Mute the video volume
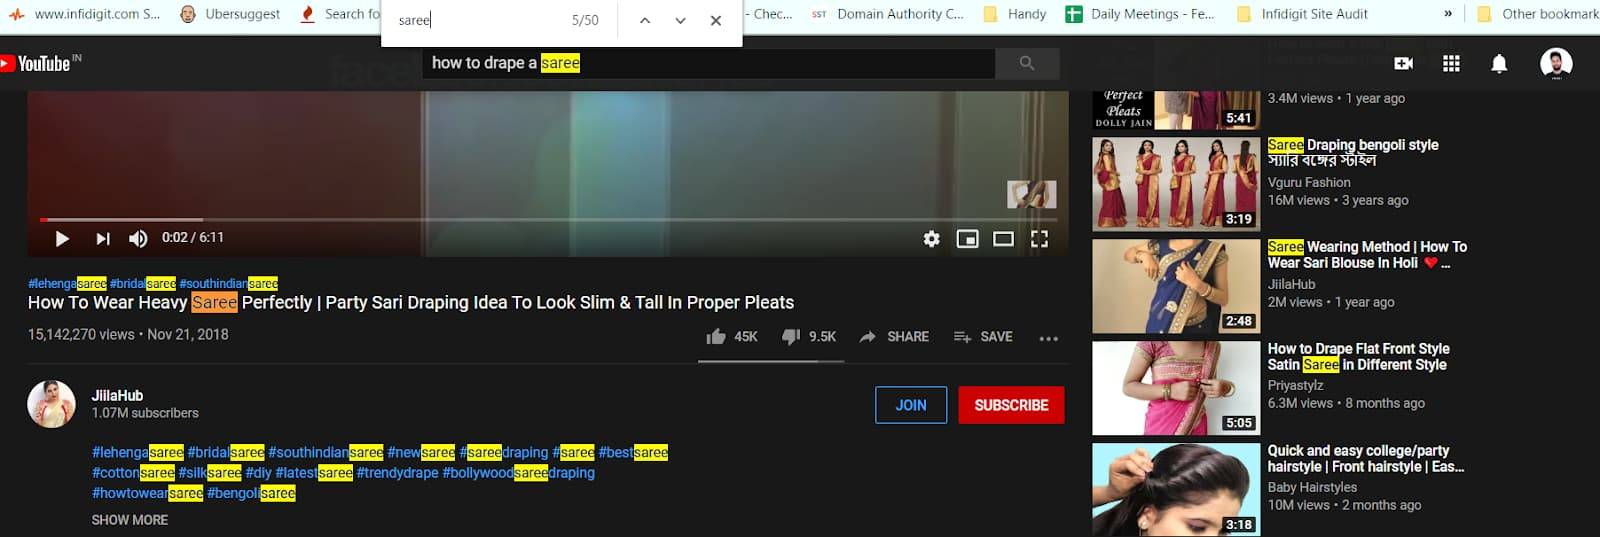The image size is (1600, 537). 138,238
